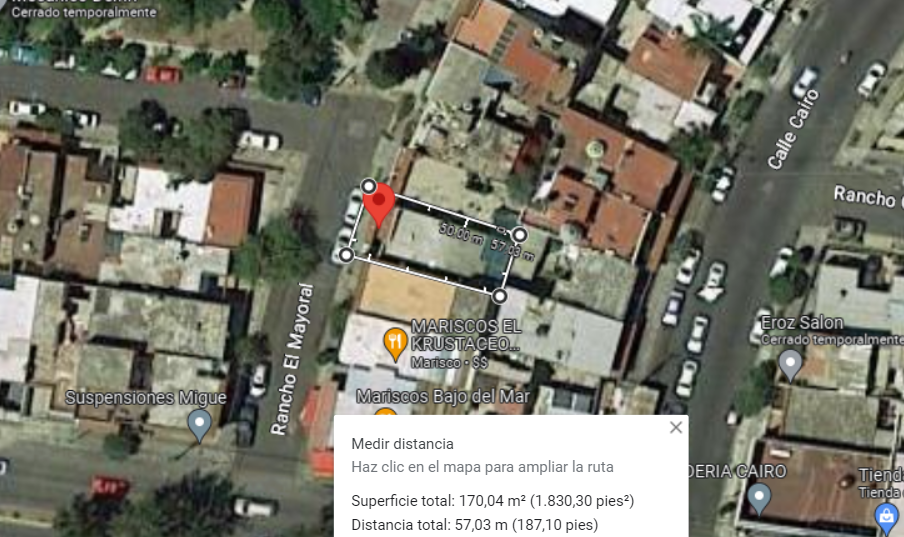Open the Mariscos Bajo del Mar label
904x537 pixels.
pyautogui.click(x=443, y=396)
